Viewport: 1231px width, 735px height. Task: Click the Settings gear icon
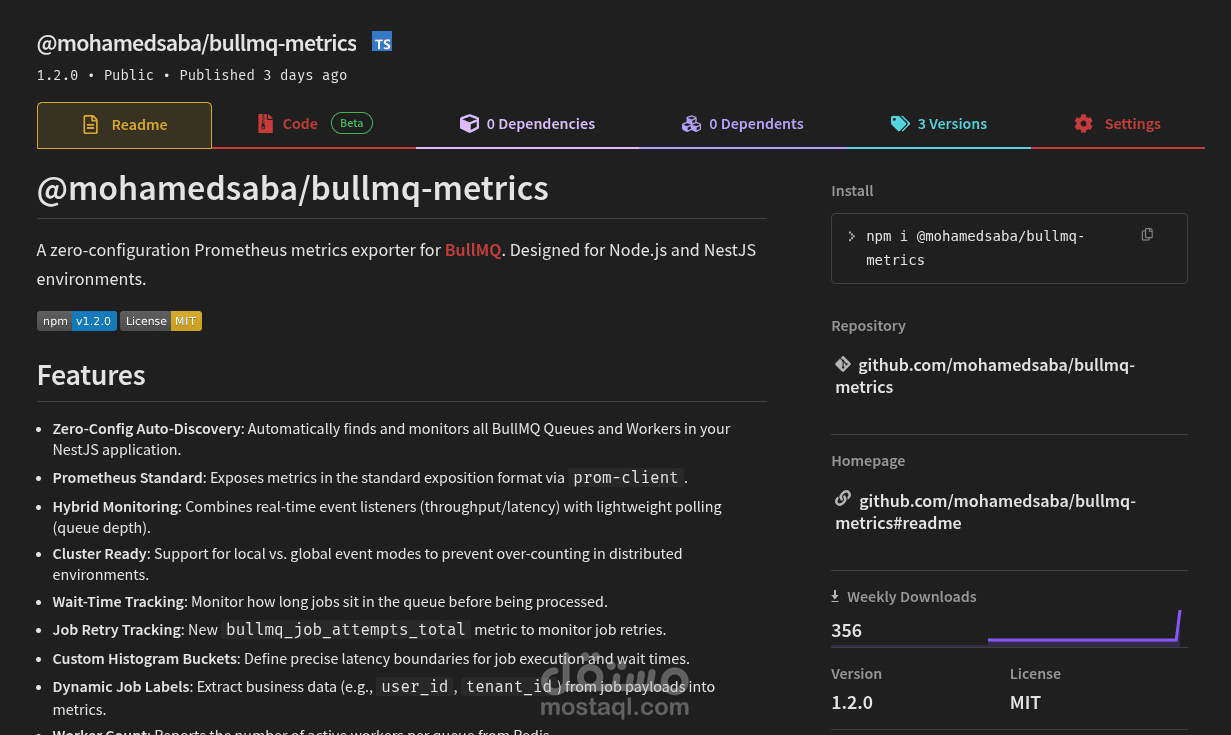click(x=1083, y=124)
